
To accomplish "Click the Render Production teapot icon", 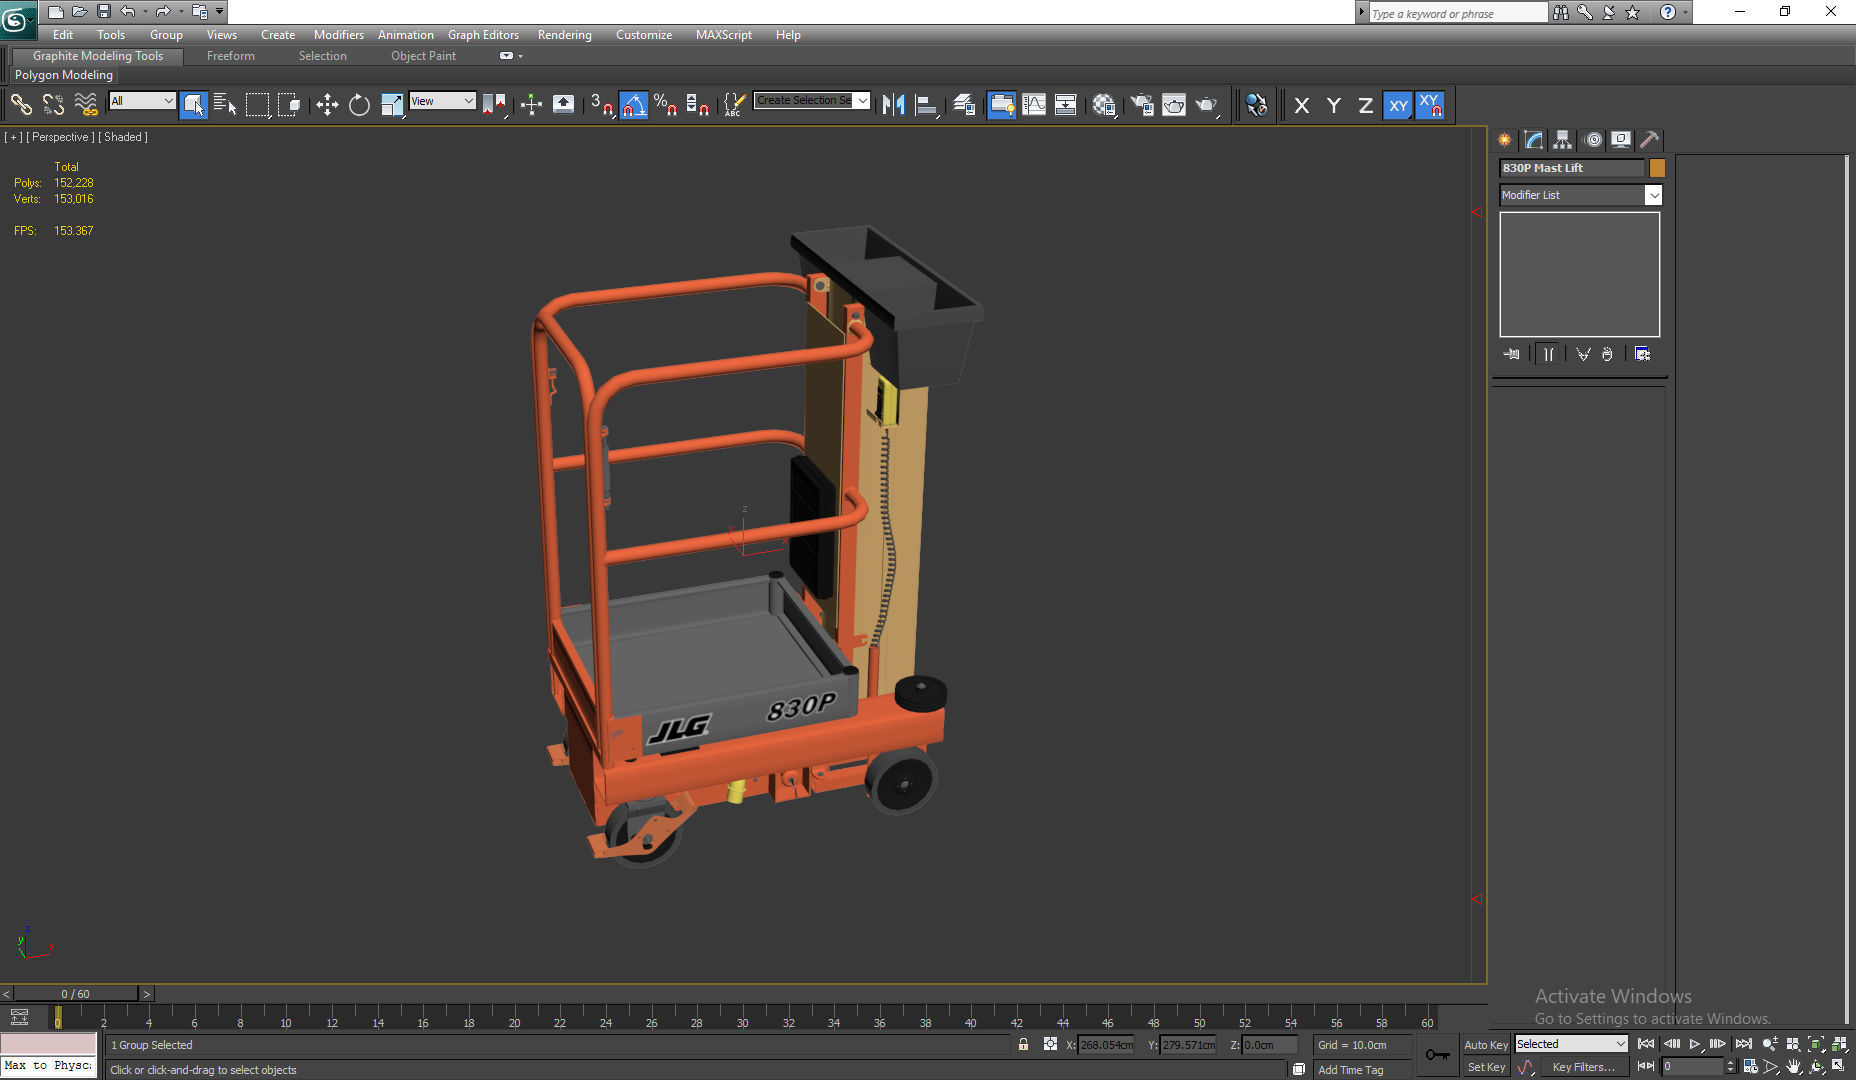I will [1206, 104].
